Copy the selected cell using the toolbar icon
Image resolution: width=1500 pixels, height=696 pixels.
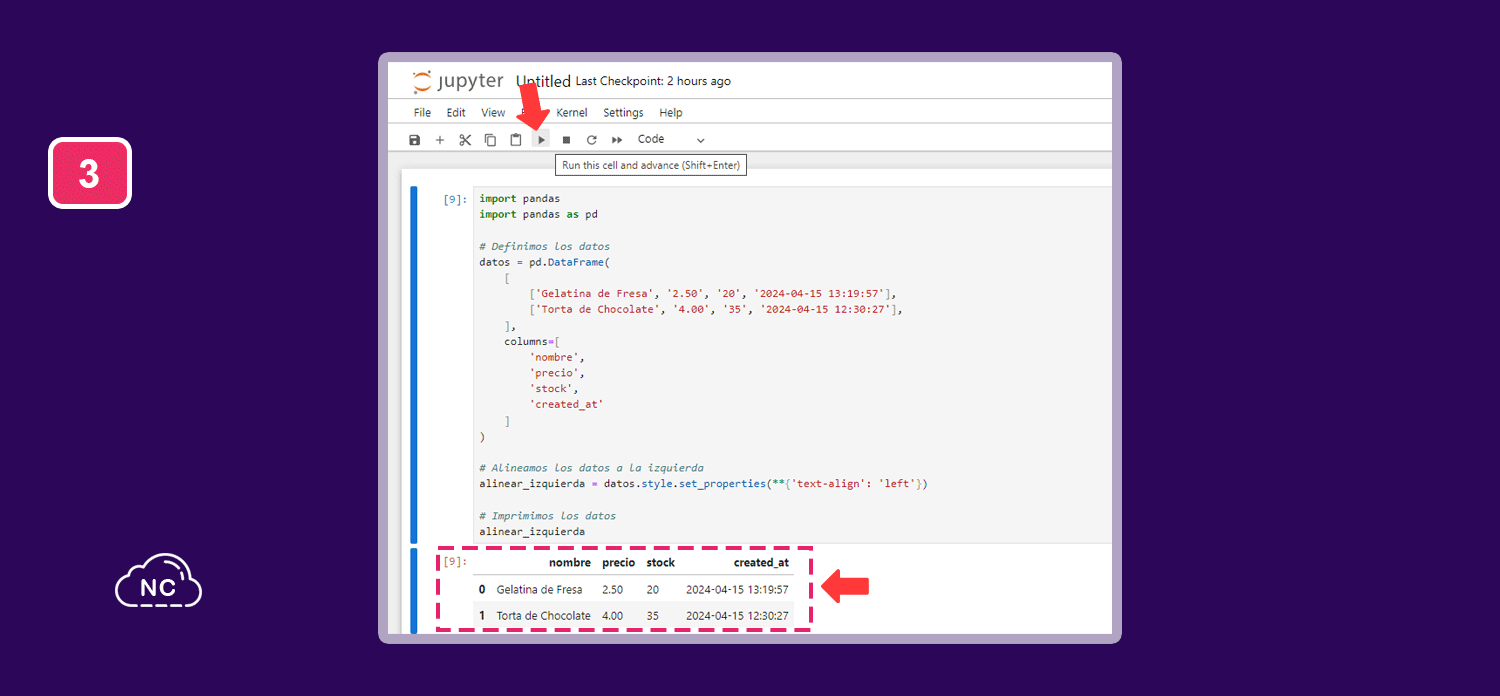tap(490, 140)
